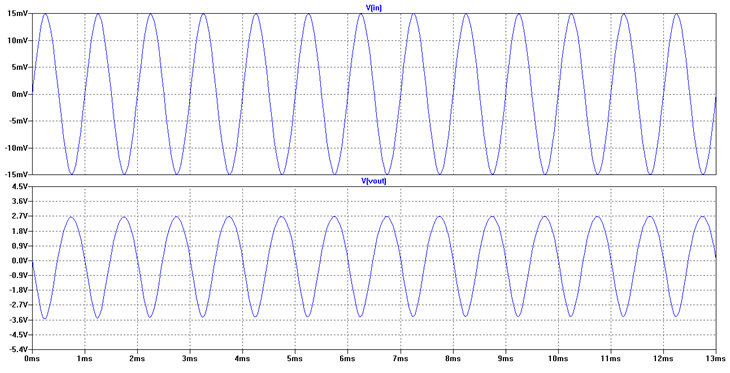Click the 5mV axis label
The image size is (730, 373).
pyautogui.click(x=21, y=67)
